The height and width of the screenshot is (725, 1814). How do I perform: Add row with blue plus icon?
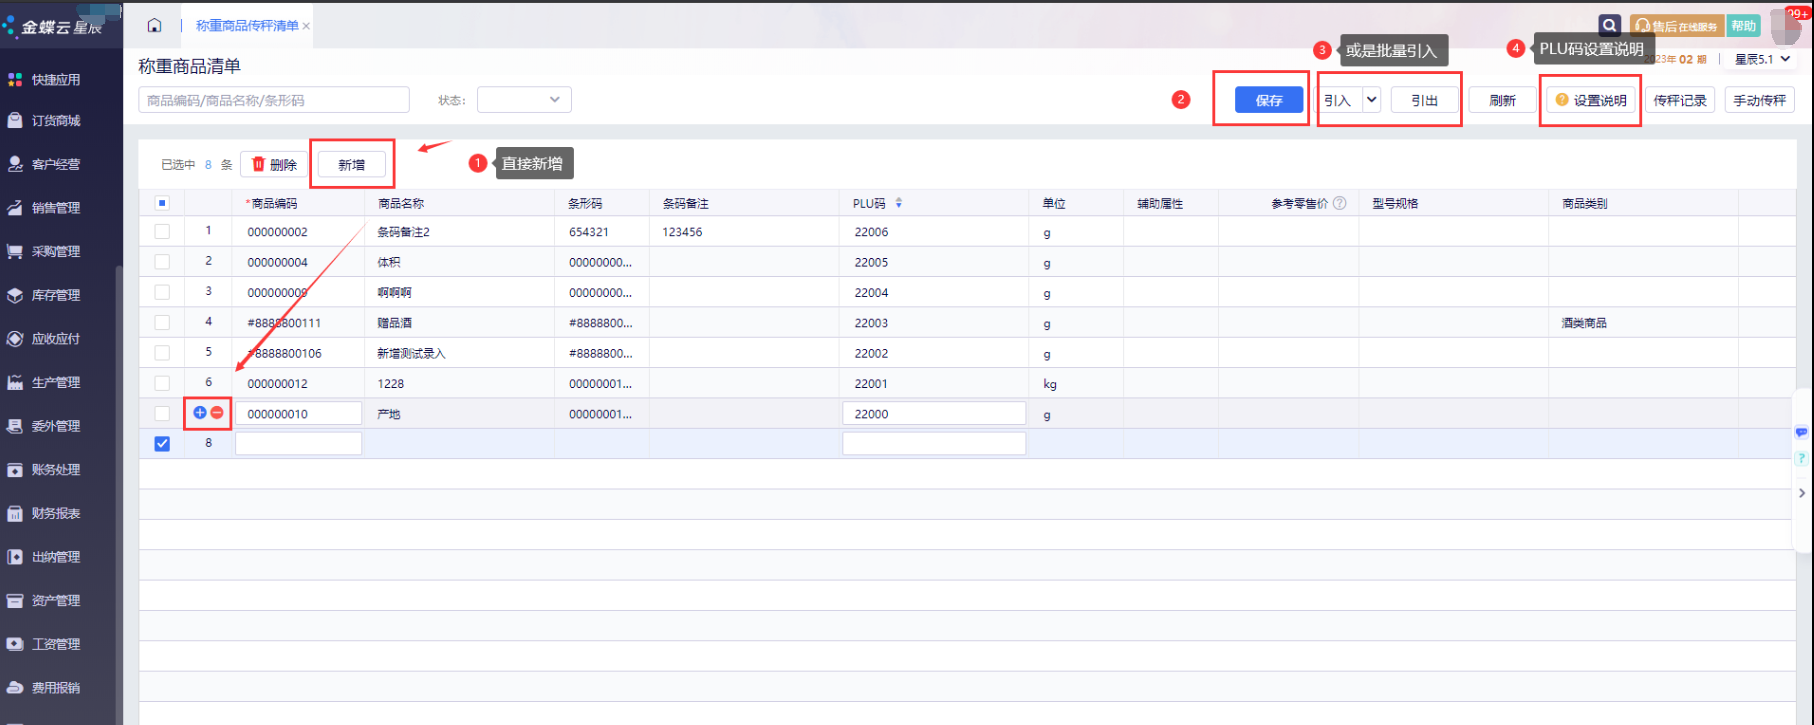[x=200, y=412]
